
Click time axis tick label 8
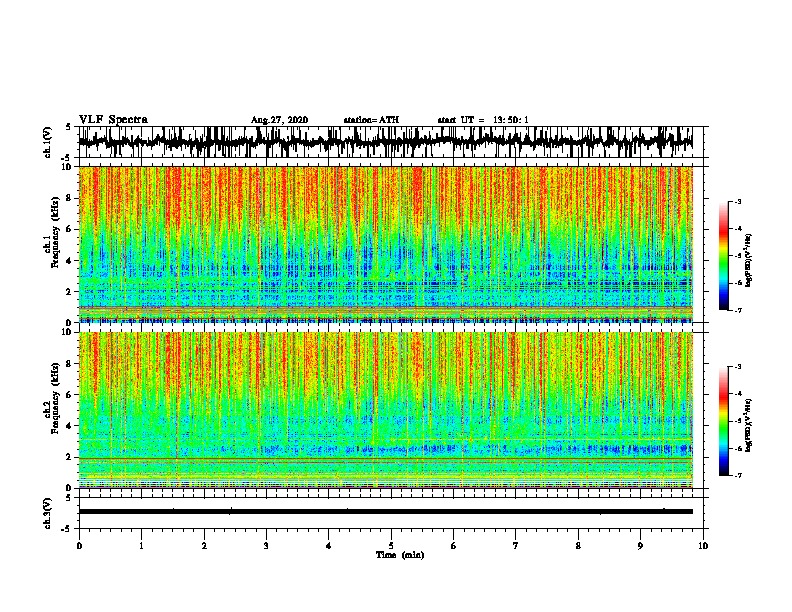(578, 546)
